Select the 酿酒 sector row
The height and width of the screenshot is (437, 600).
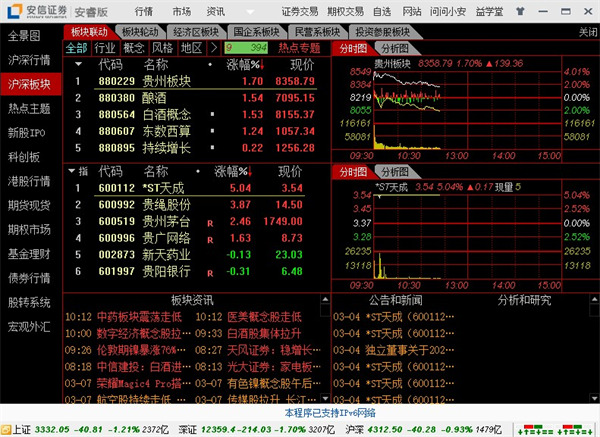(x=195, y=98)
